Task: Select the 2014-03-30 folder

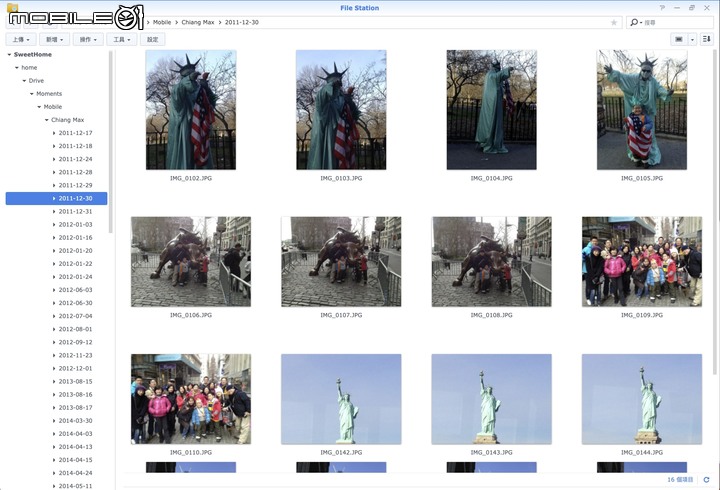Action: (x=75, y=421)
